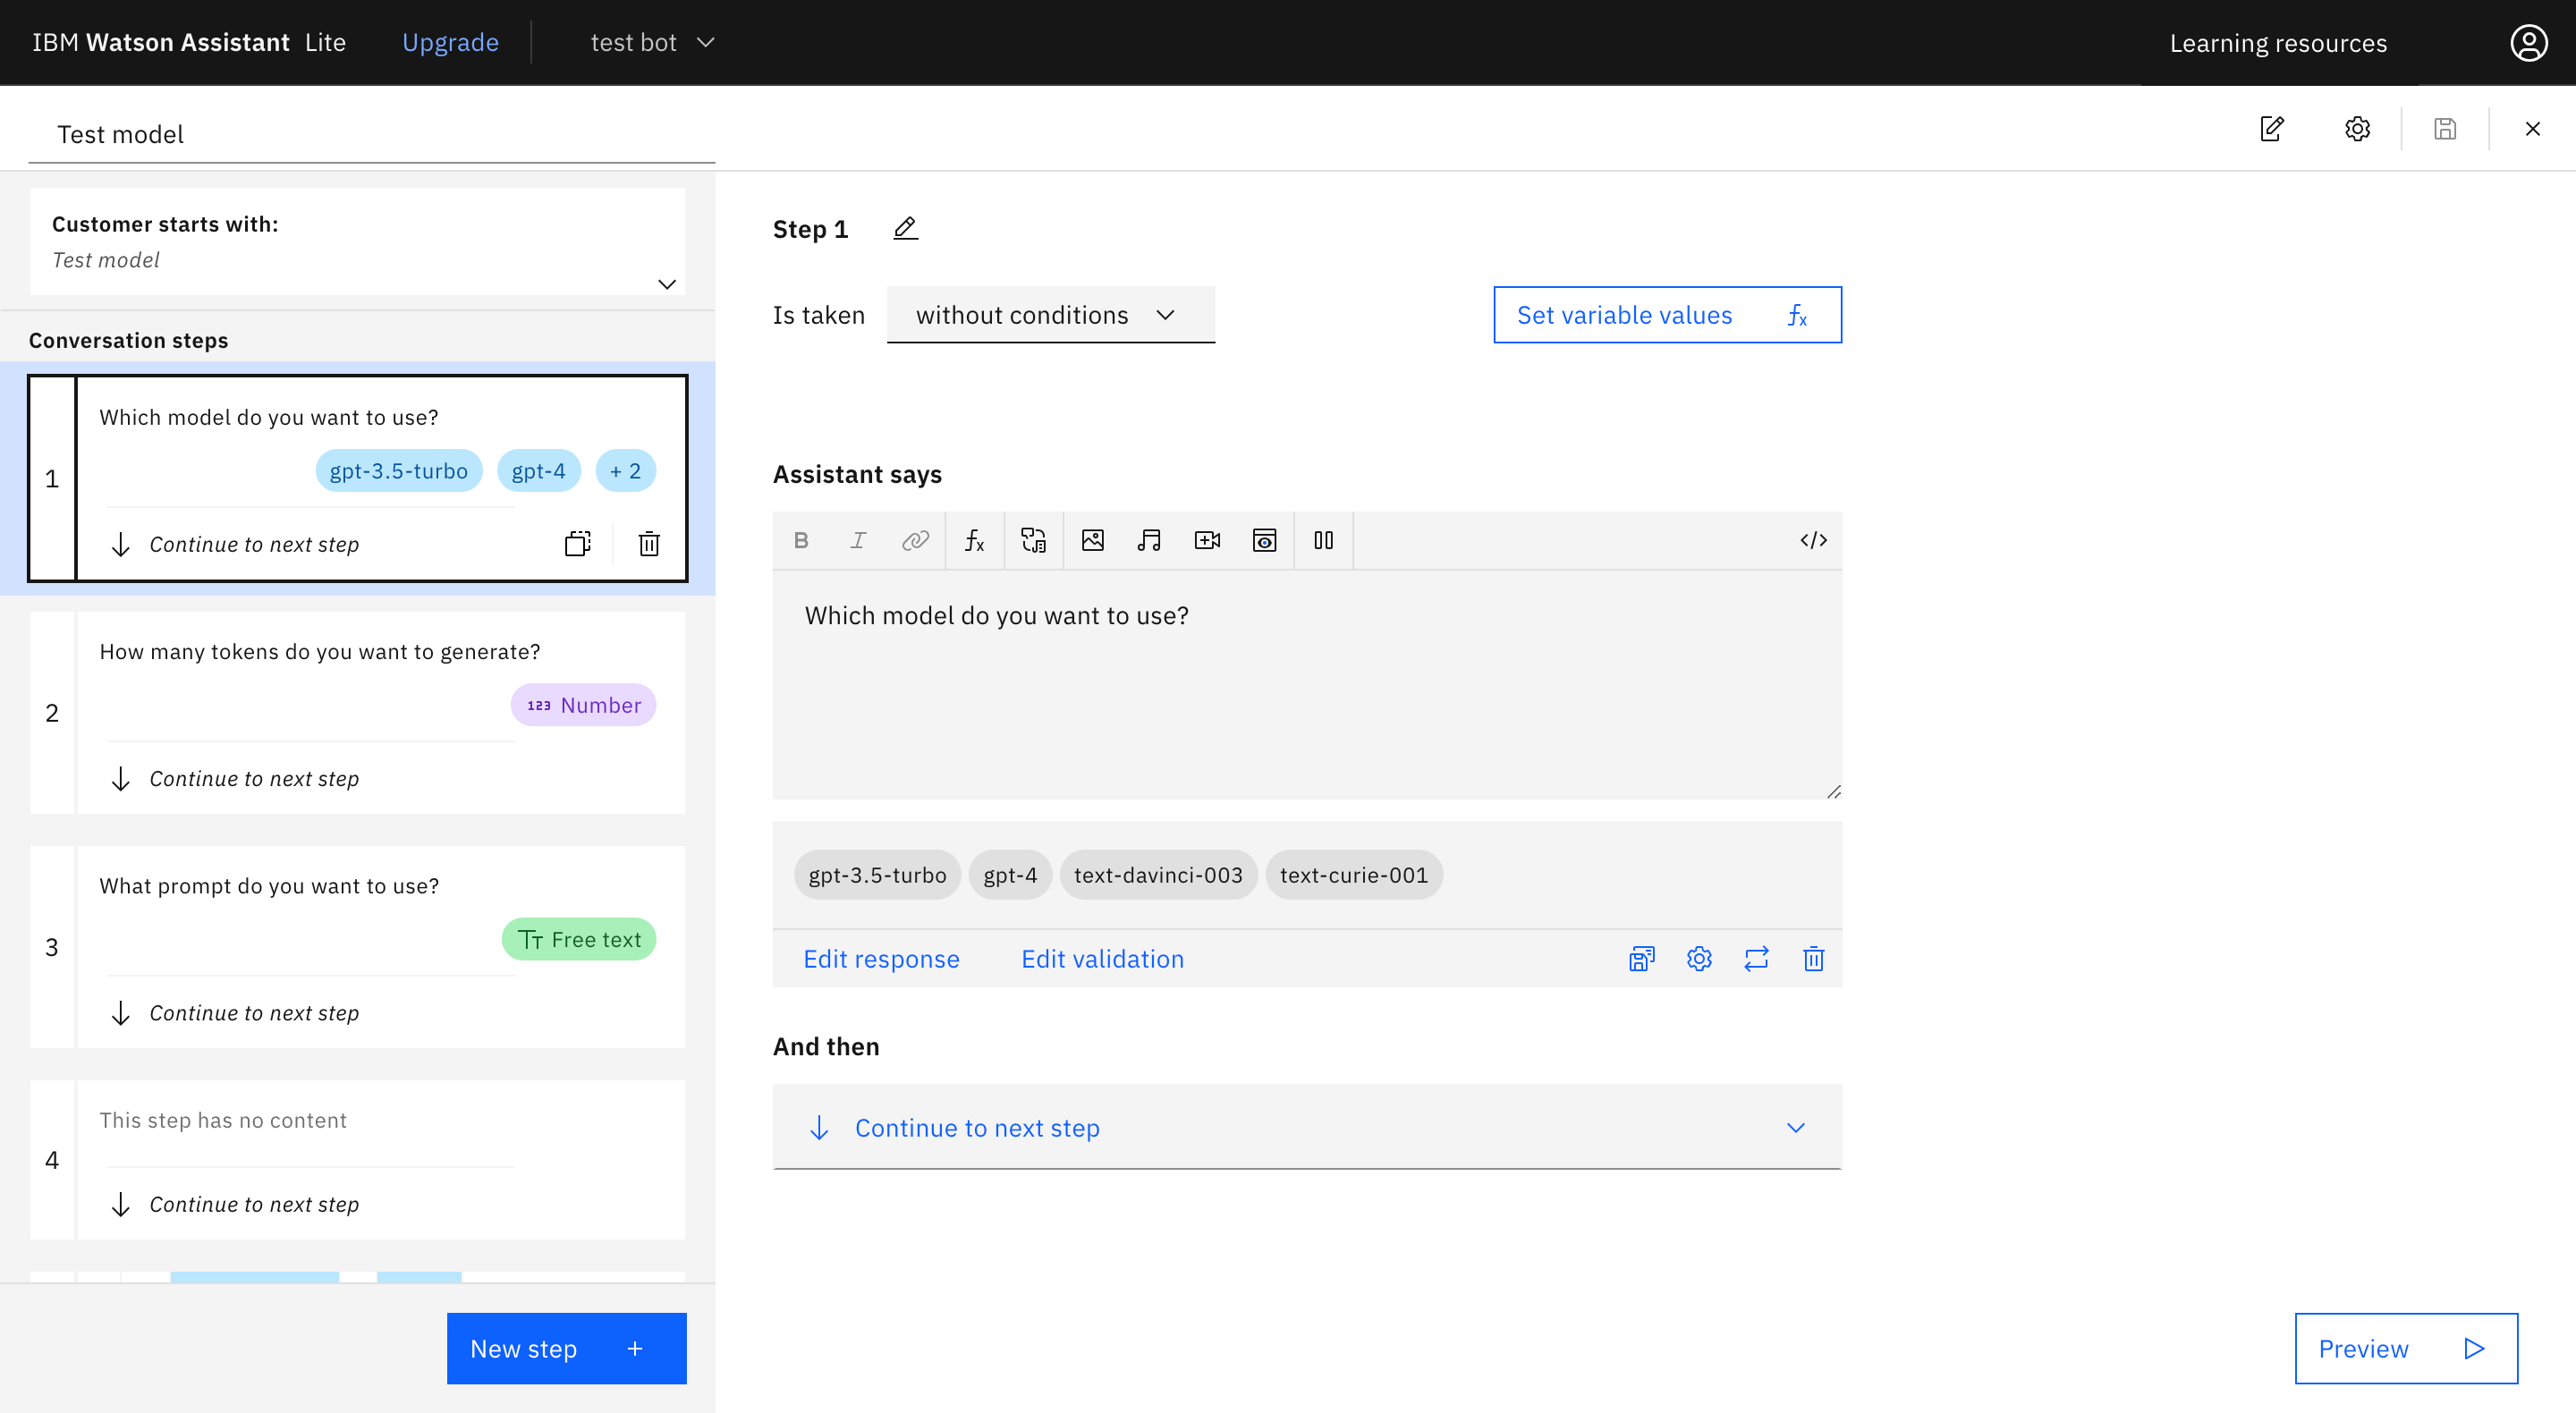Insert video using the camera icon
Viewport: 2576px width, 1413px height.
point(1207,540)
